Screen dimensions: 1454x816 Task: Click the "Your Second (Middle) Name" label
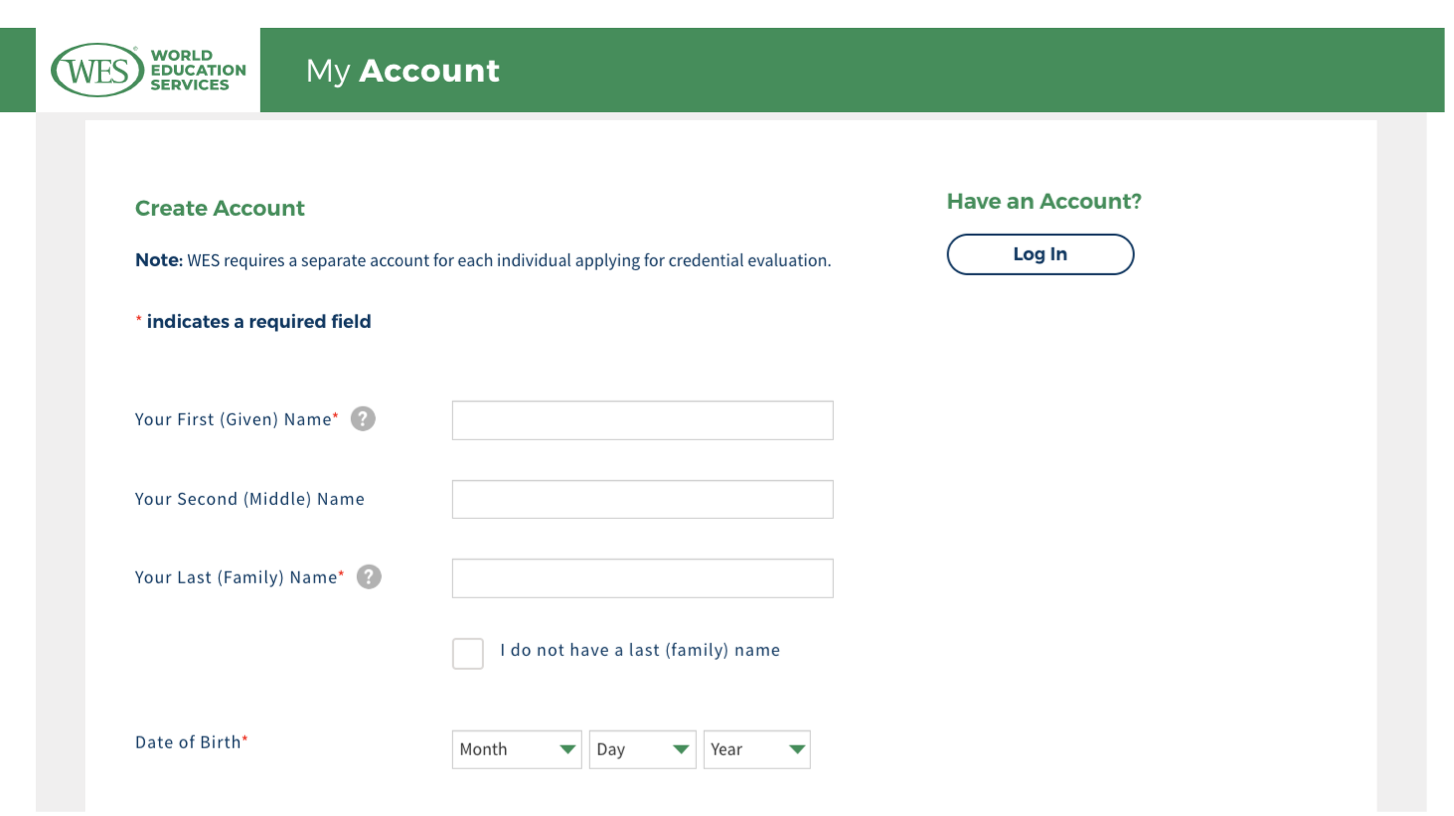[x=250, y=499]
